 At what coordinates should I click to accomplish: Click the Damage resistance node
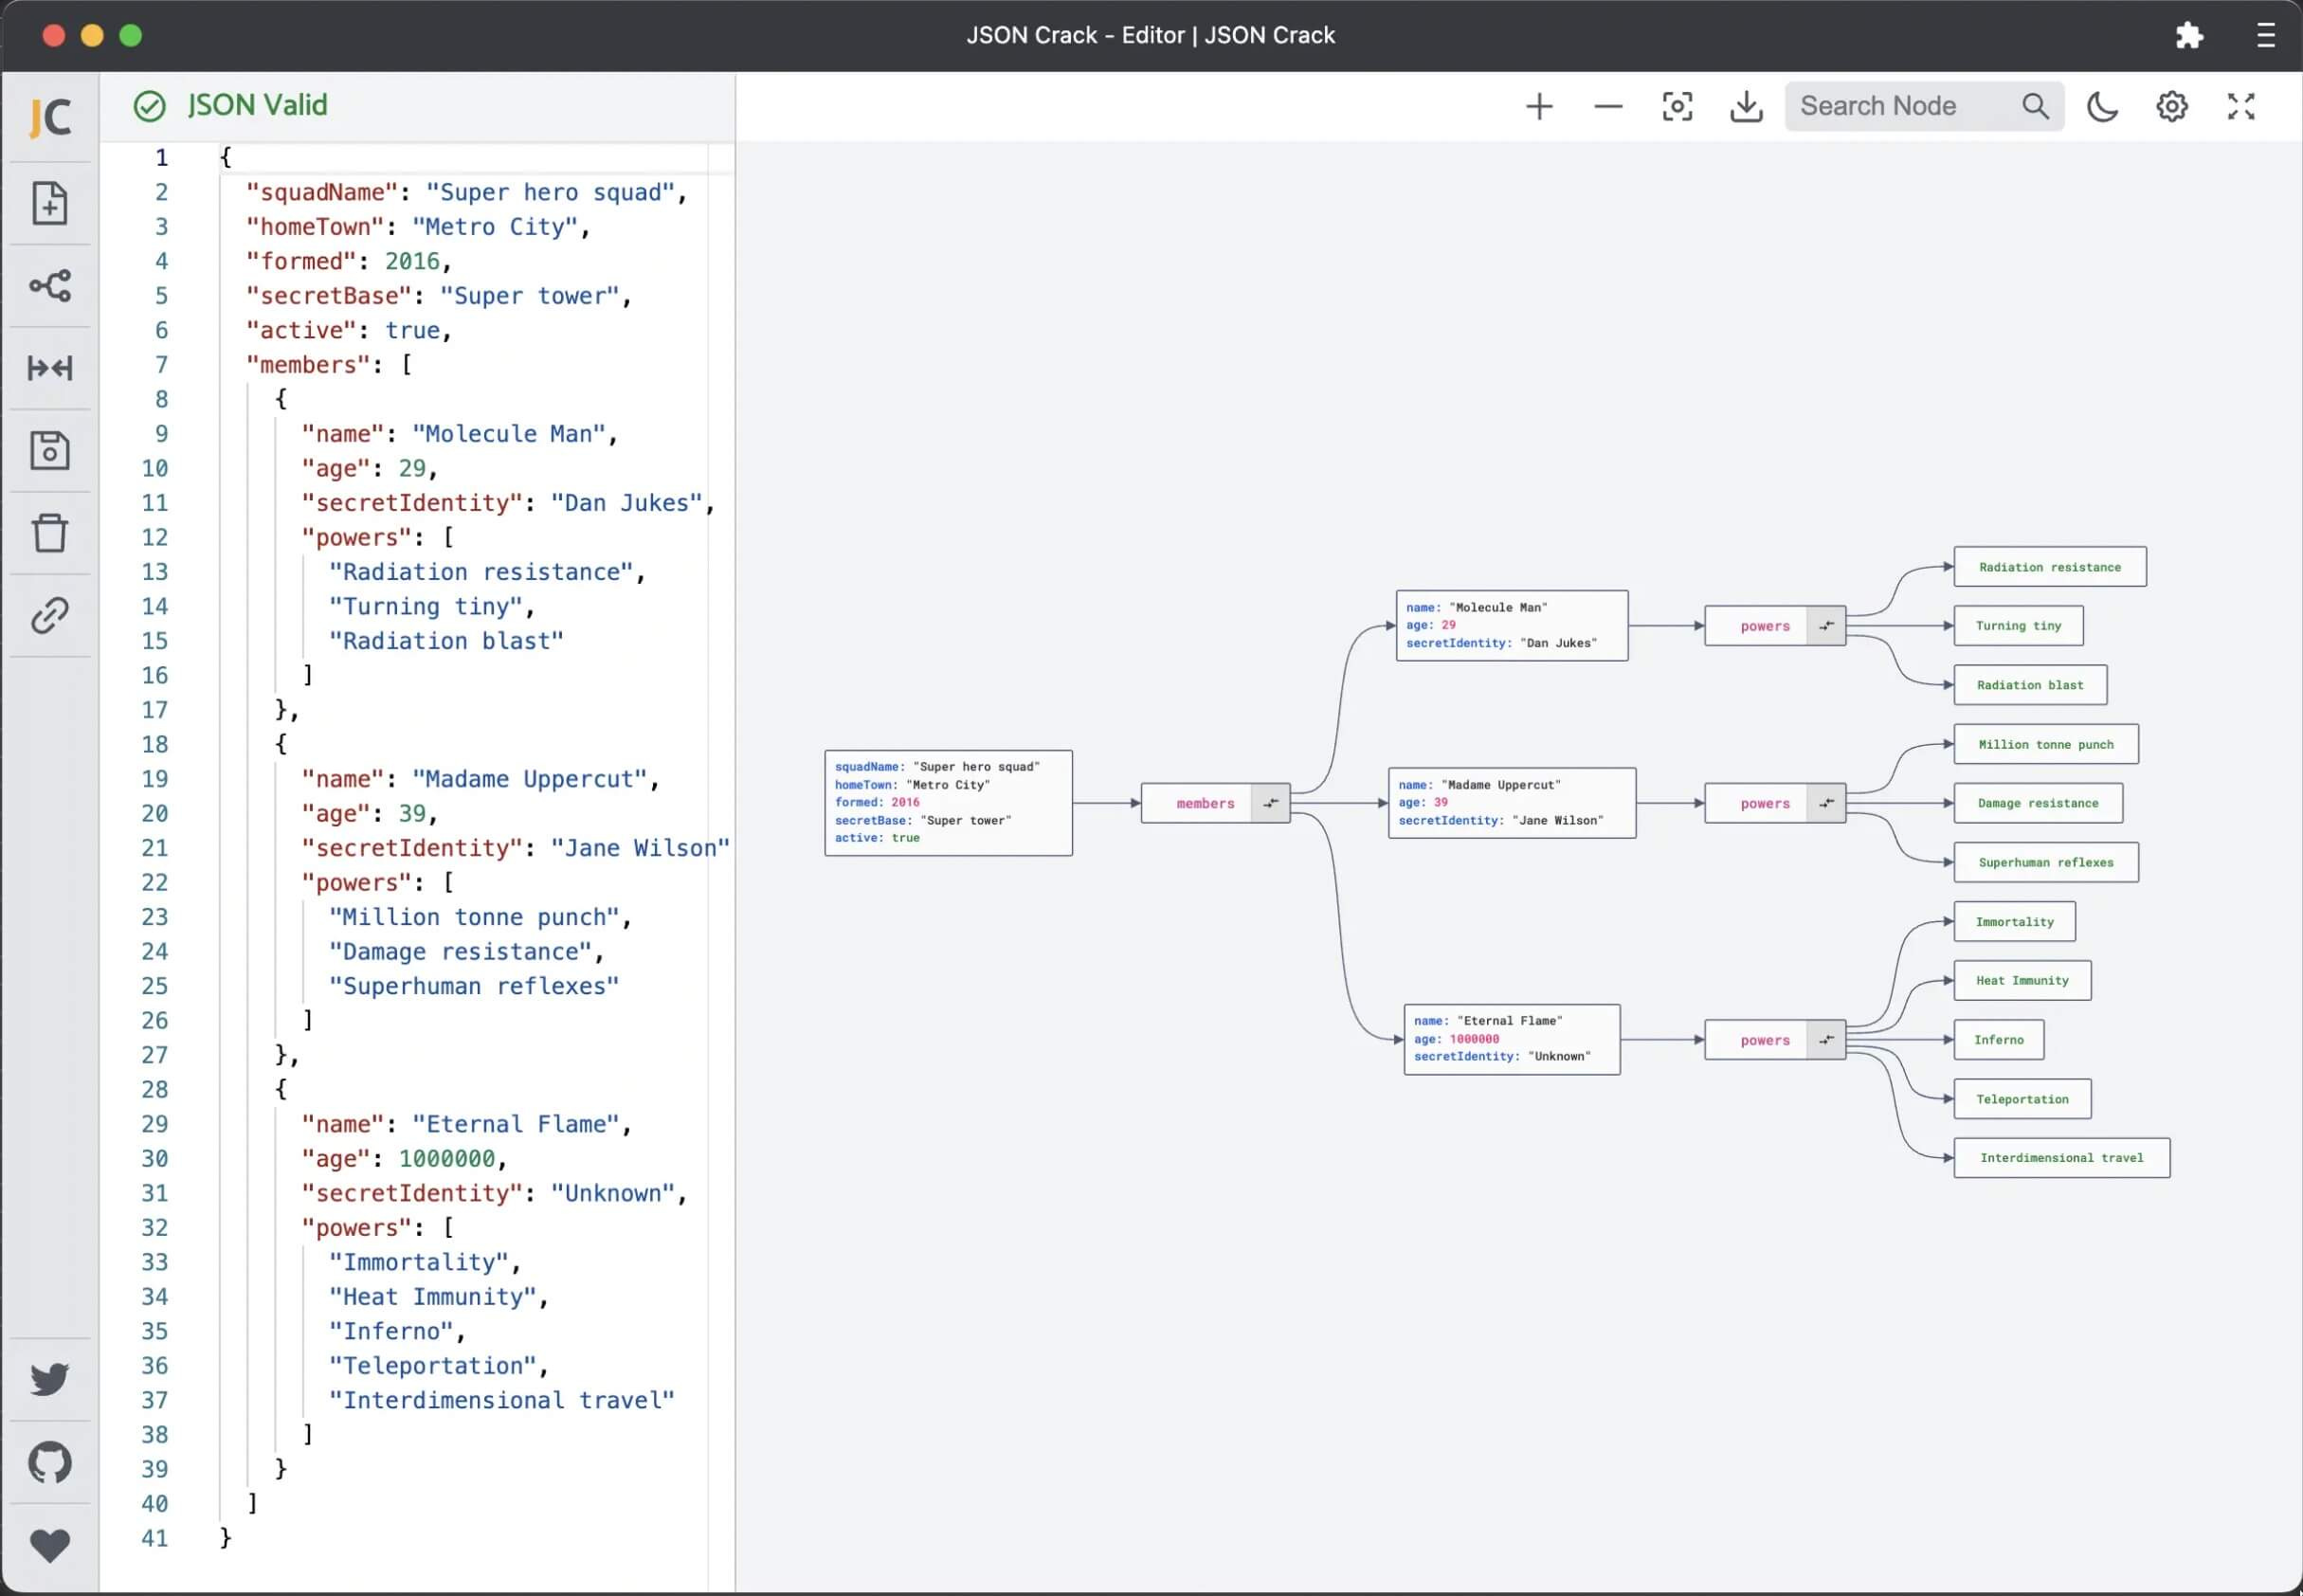(2038, 803)
